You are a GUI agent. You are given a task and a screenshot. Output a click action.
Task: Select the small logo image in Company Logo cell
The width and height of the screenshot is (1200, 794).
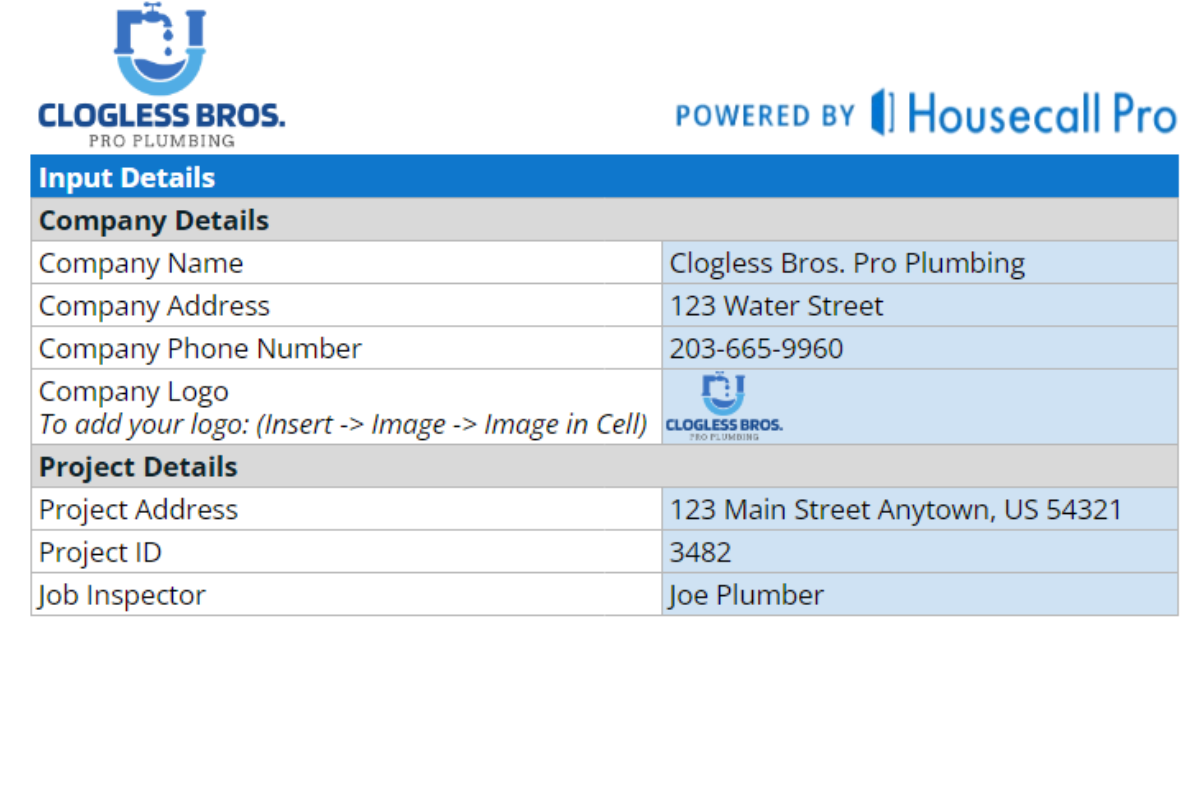(724, 407)
